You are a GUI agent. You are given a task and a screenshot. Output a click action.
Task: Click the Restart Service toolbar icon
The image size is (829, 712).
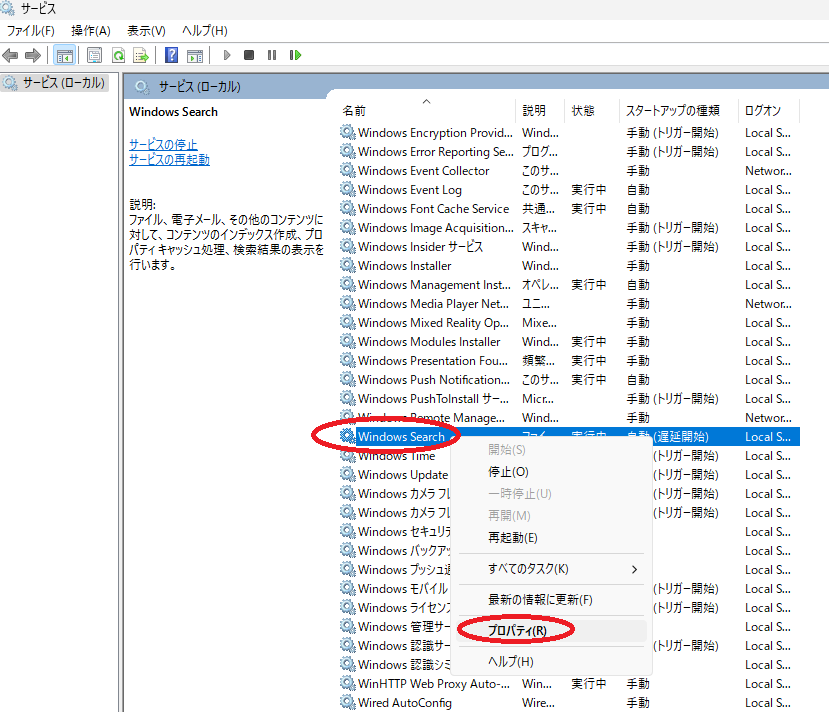(295, 55)
